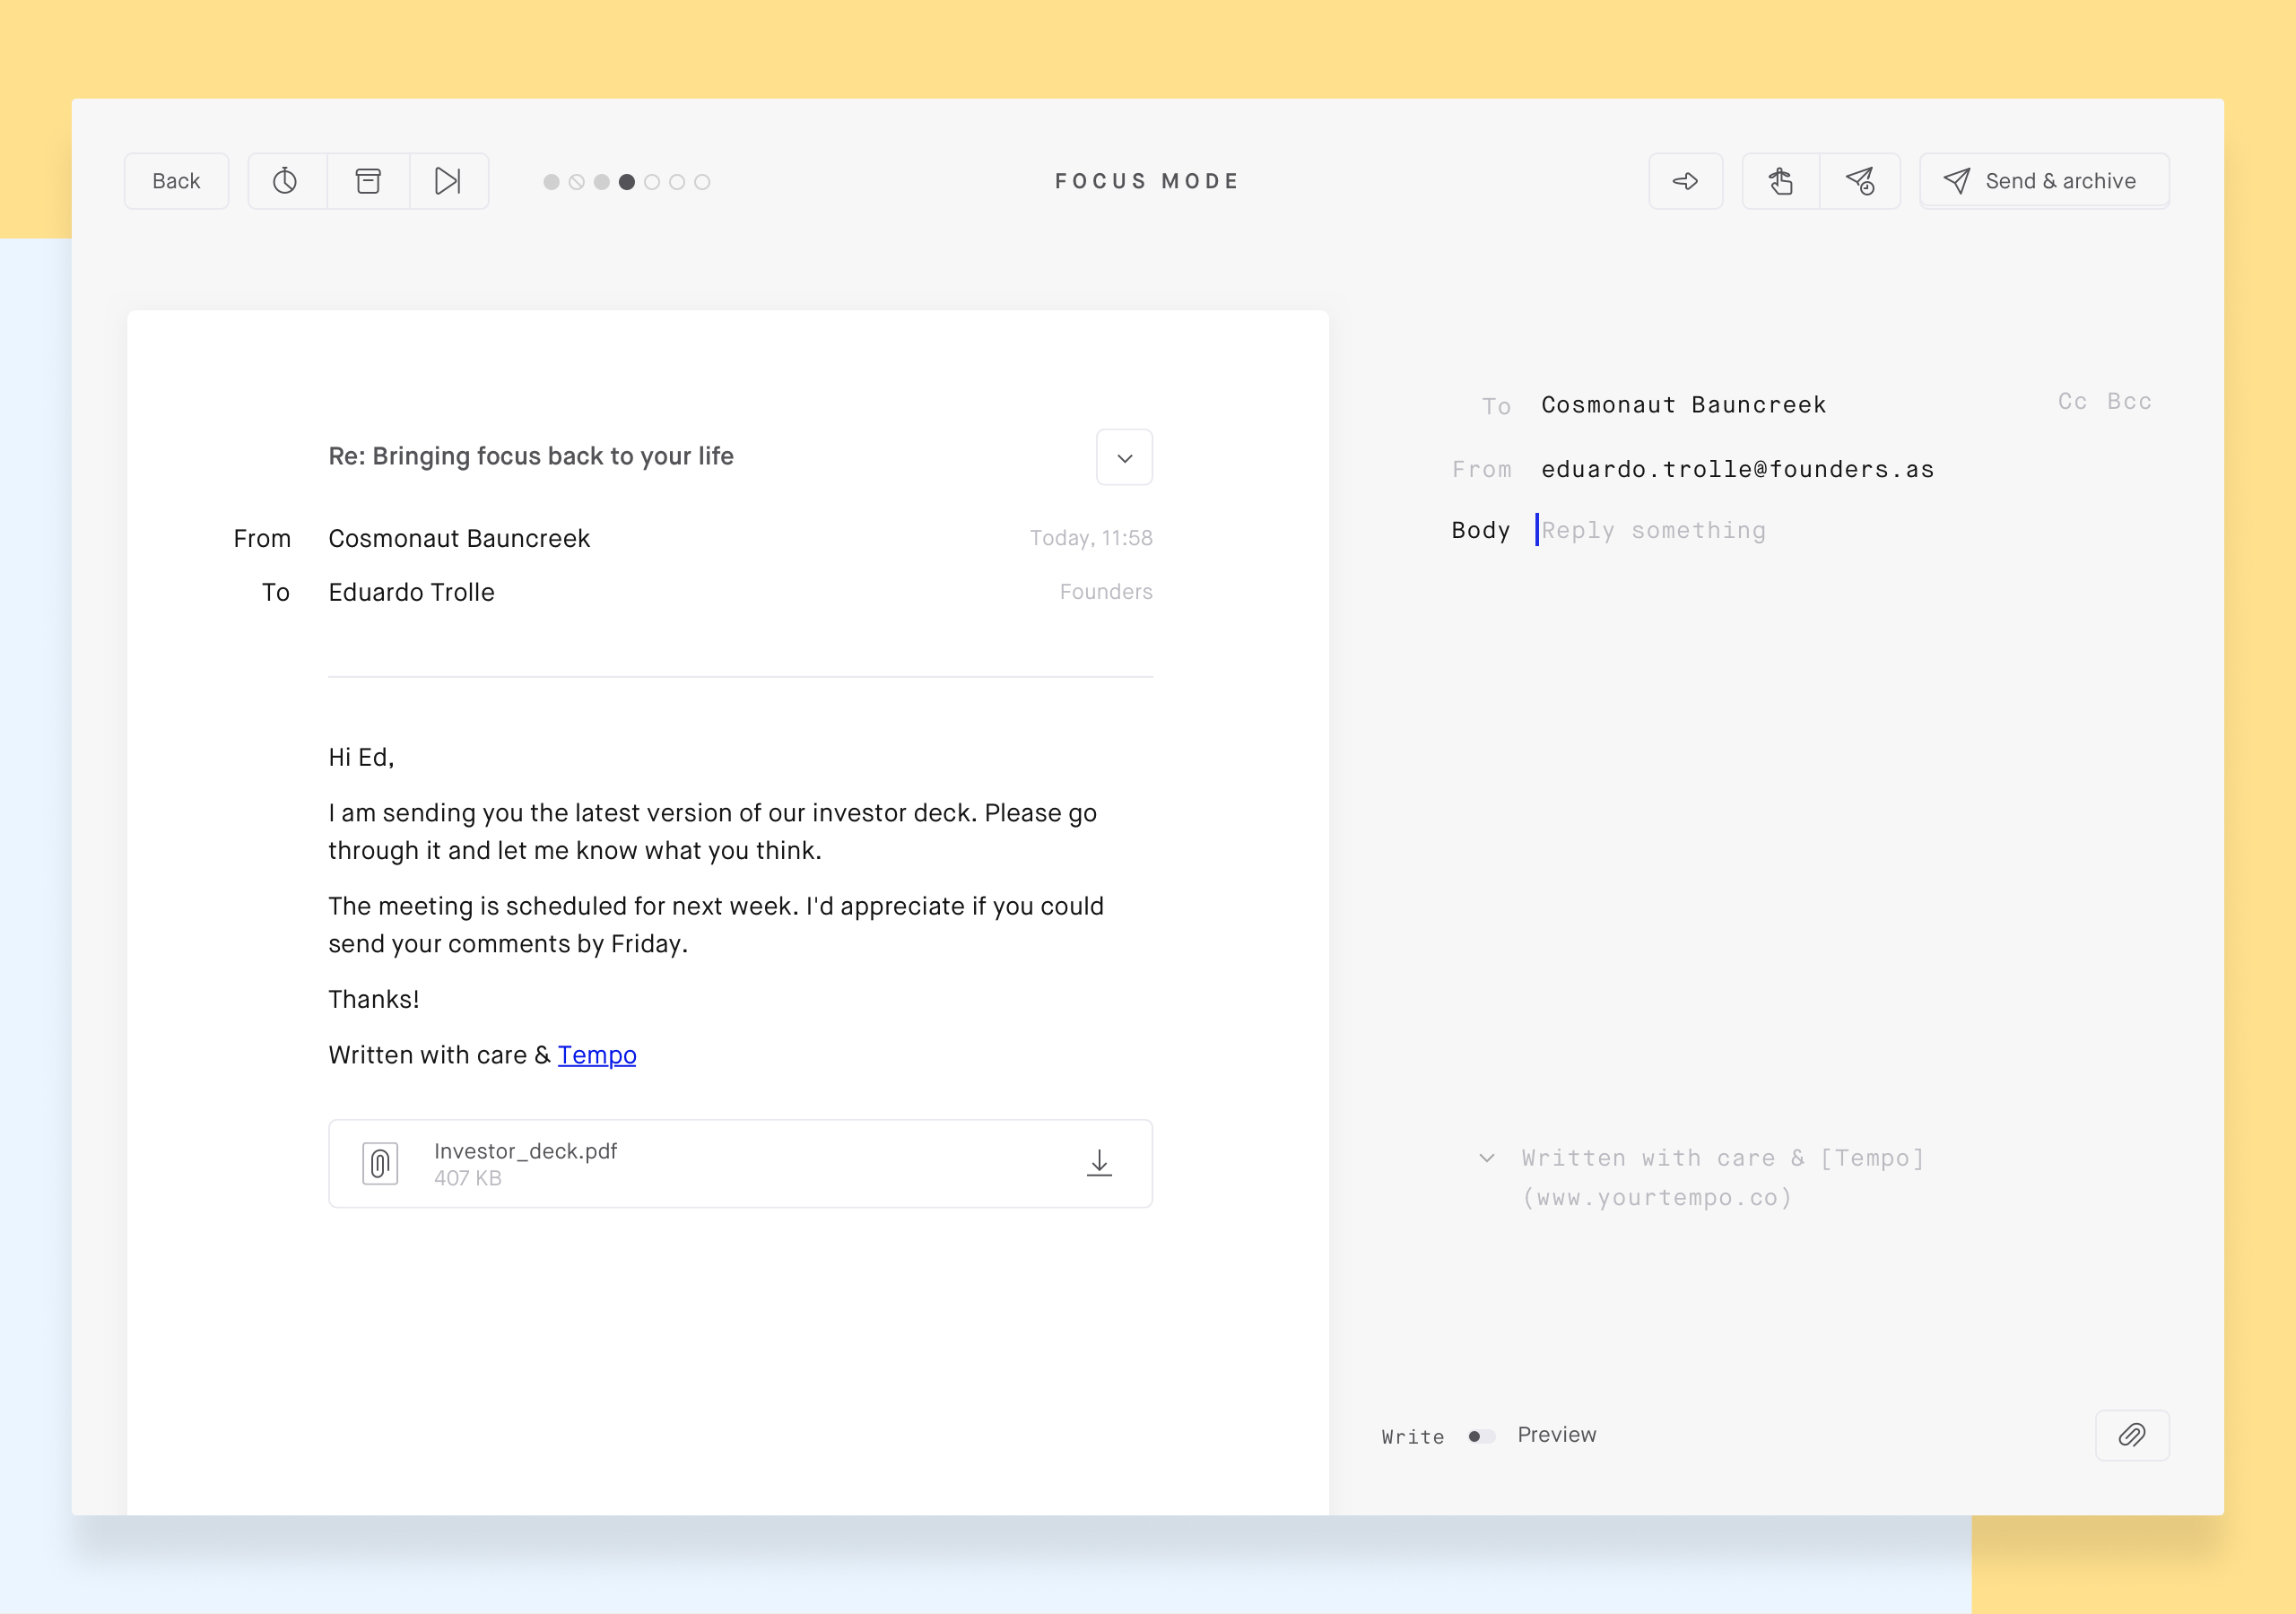The width and height of the screenshot is (2296, 1614).
Task: Click the dark current progress dot
Action: 627,182
